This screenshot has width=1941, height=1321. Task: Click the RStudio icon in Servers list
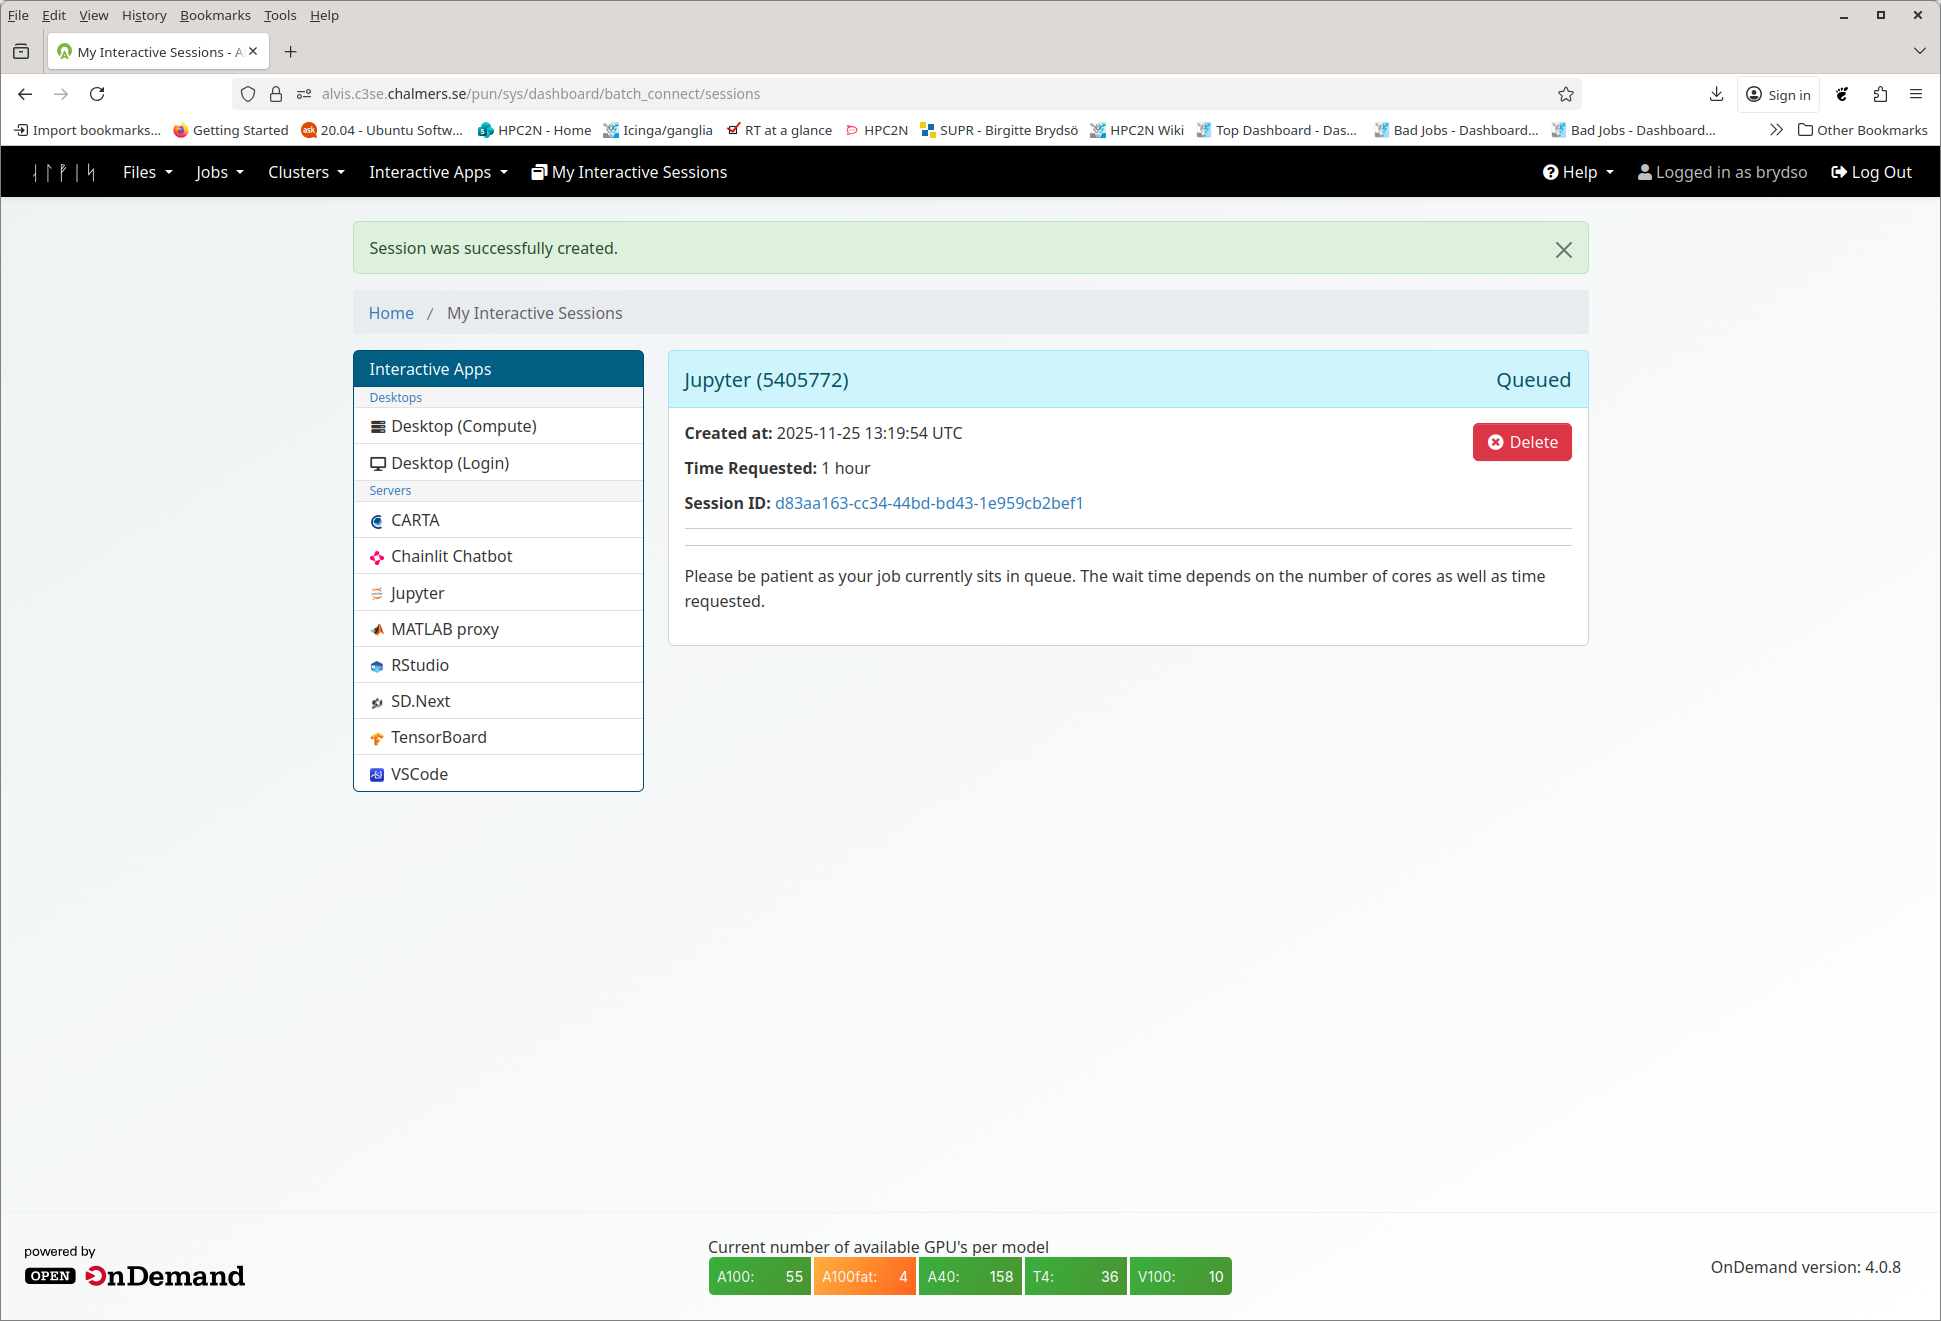tap(377, 666)
